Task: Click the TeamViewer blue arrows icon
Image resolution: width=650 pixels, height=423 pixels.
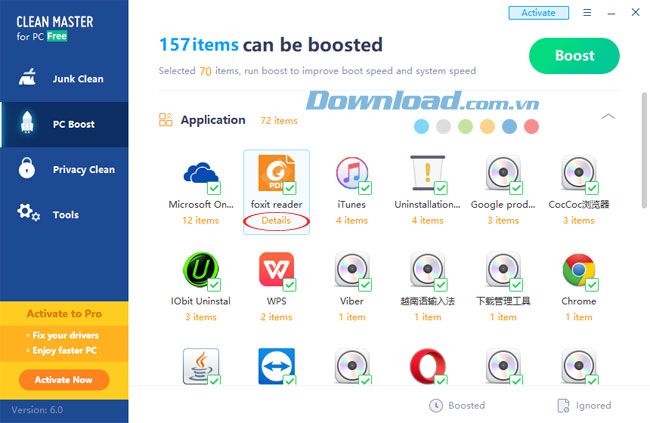Action: (276, 366)
